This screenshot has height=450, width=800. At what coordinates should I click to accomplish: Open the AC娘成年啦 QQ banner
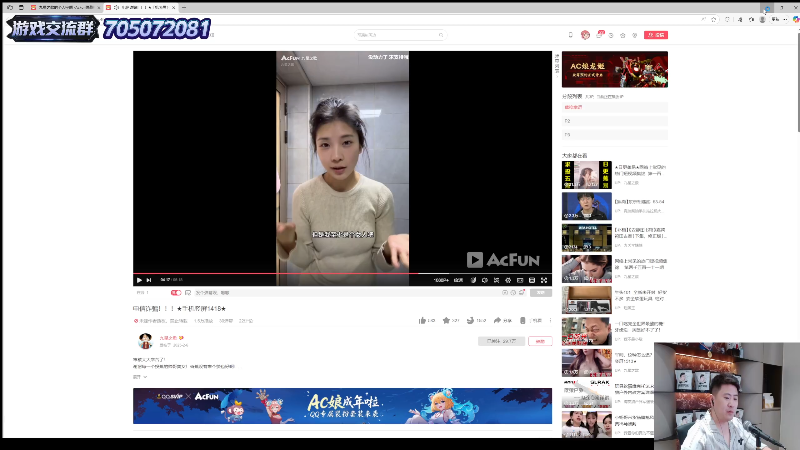tap(342, 406)
